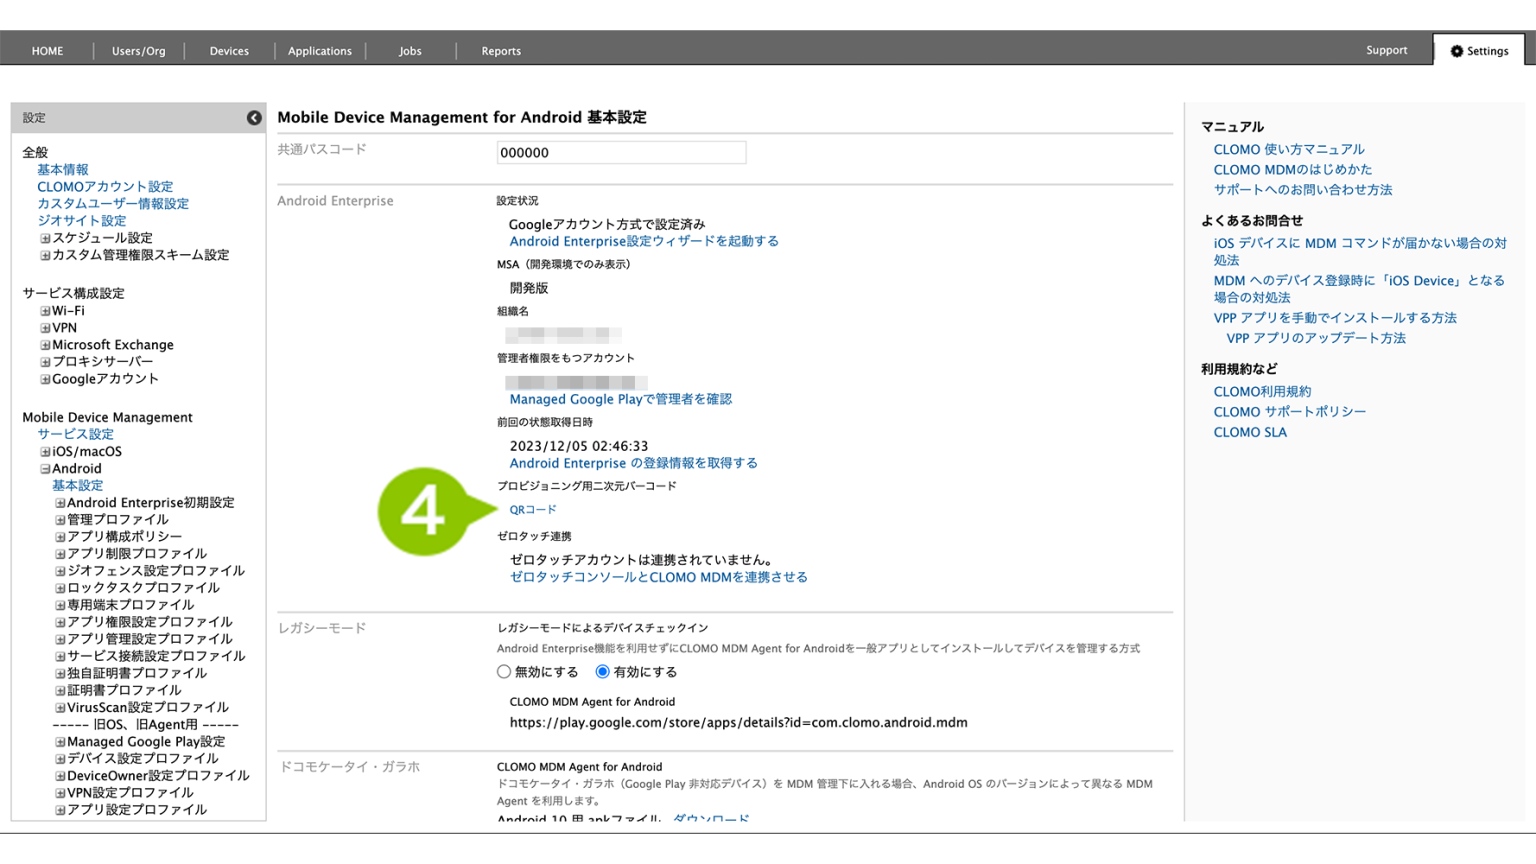Open the Reports menu tab

[x=501, y=51]
